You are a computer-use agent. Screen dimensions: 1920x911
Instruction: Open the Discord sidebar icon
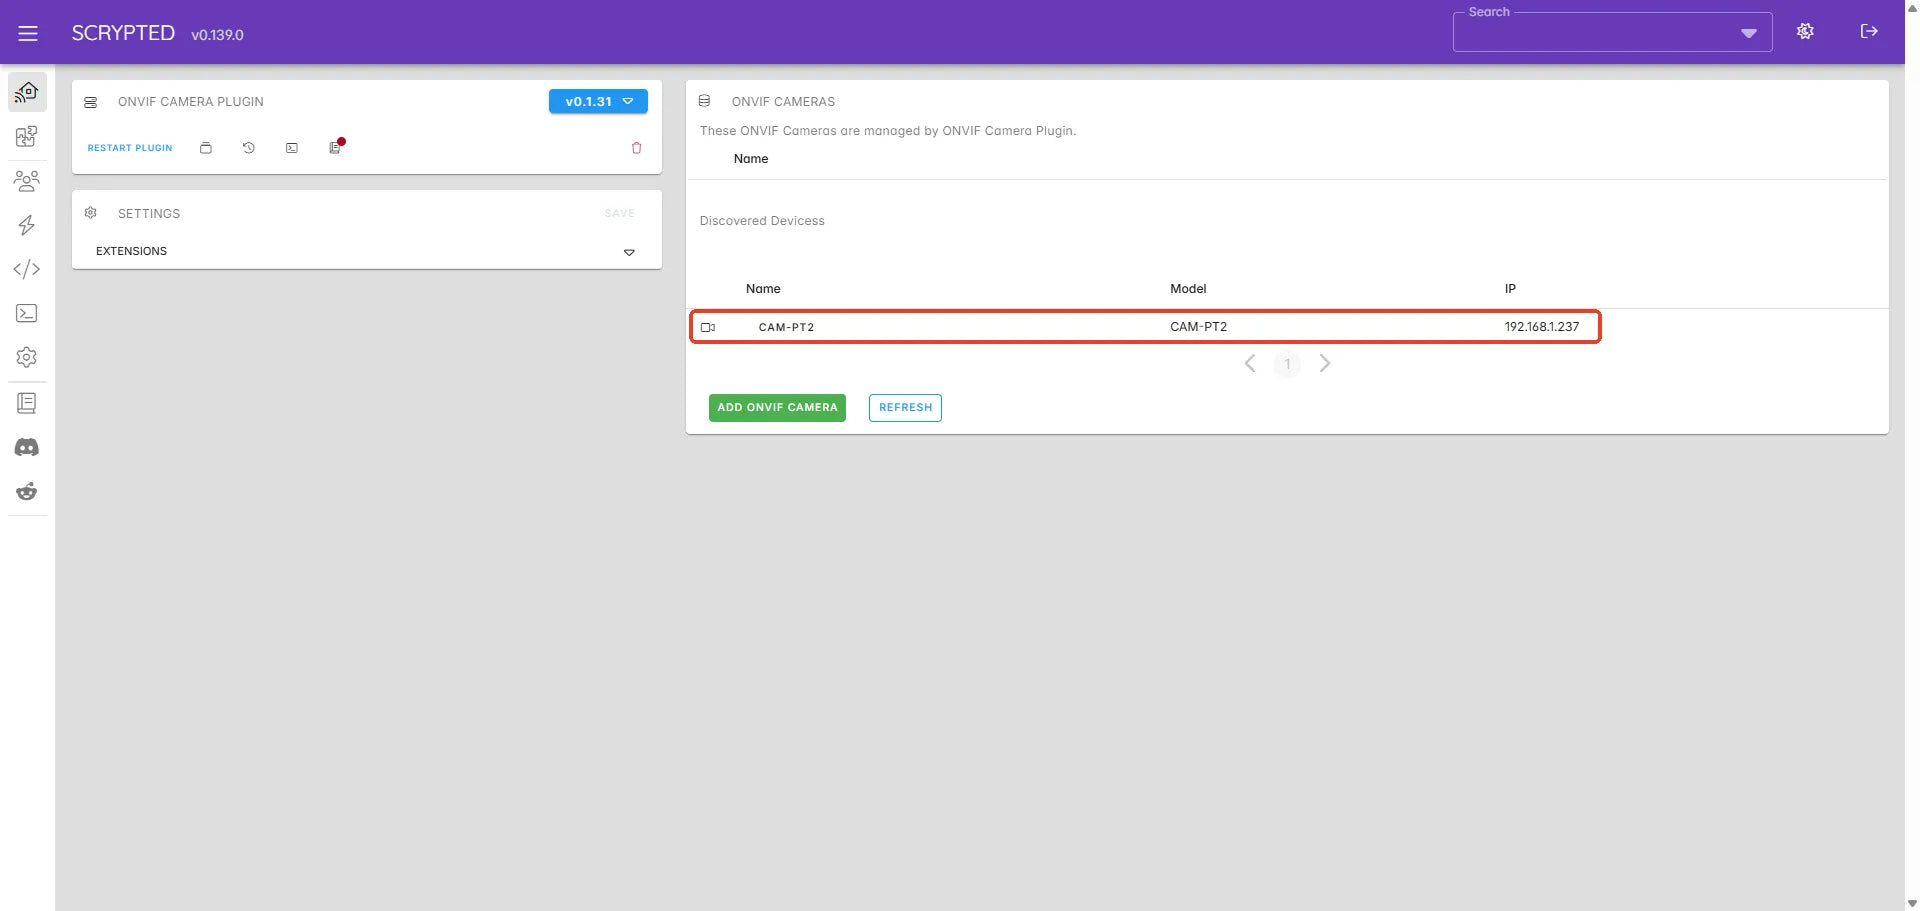[27, 447]
